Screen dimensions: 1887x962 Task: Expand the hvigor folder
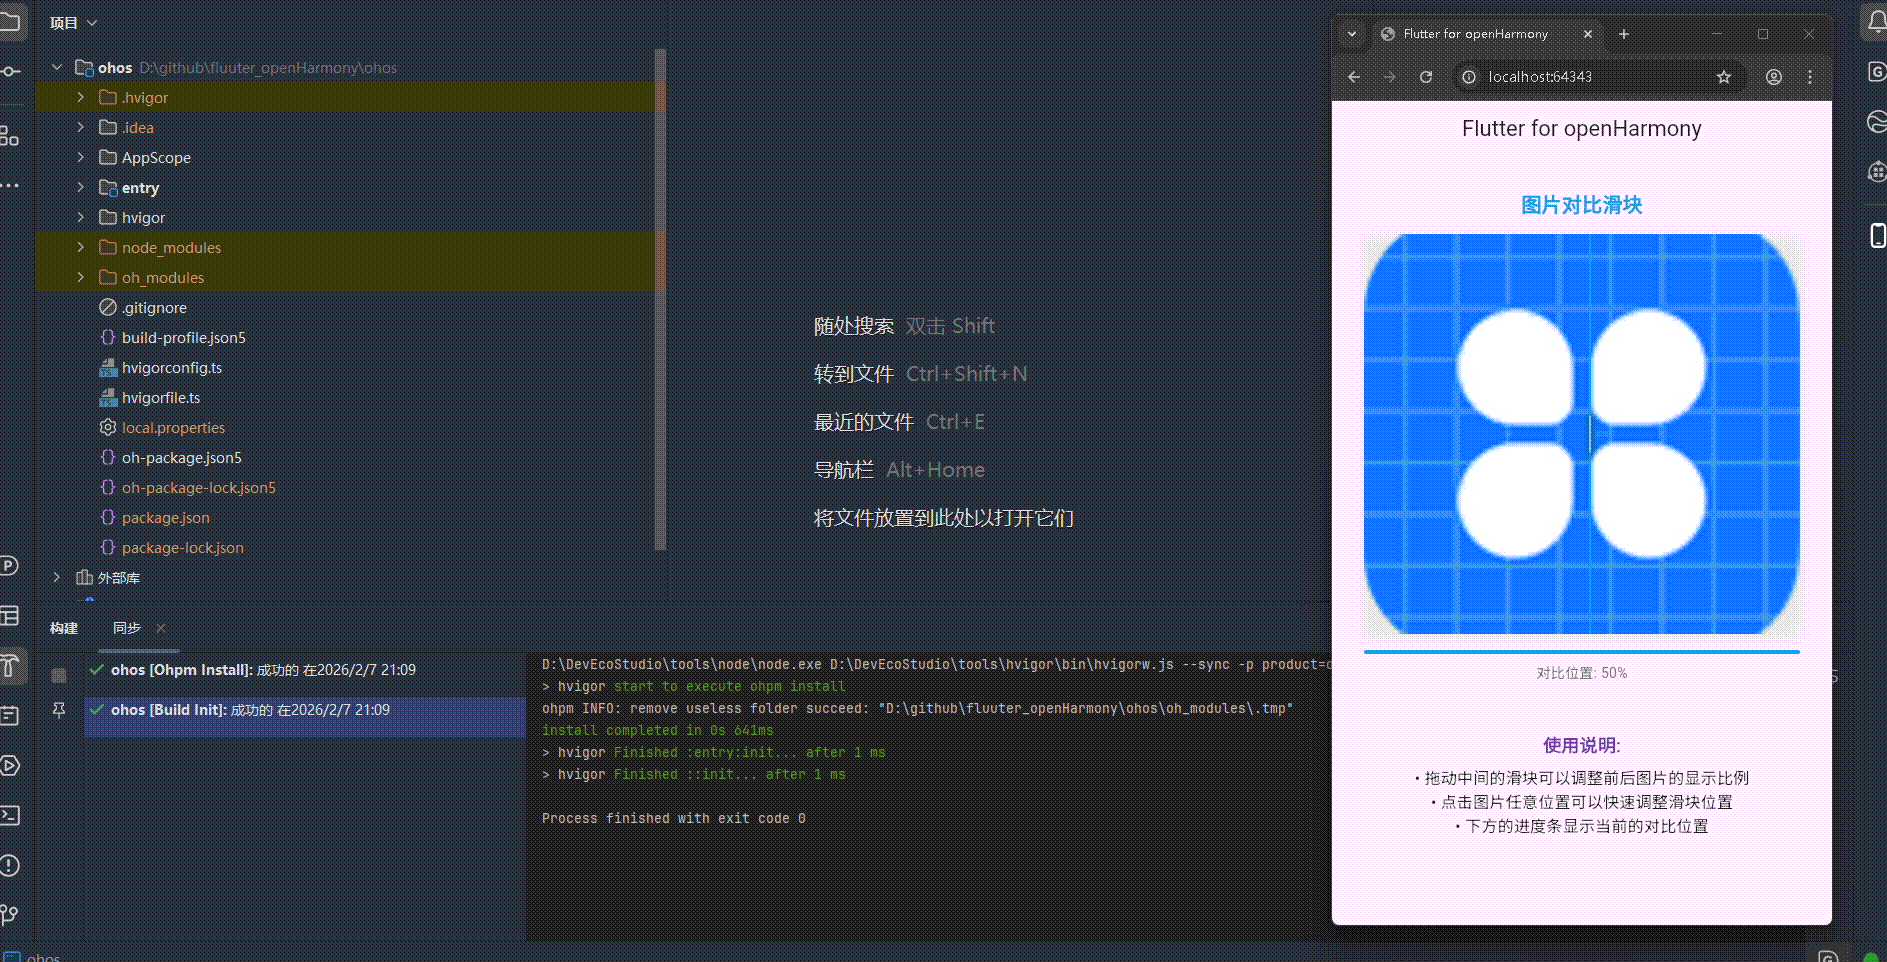pos(81,218)
